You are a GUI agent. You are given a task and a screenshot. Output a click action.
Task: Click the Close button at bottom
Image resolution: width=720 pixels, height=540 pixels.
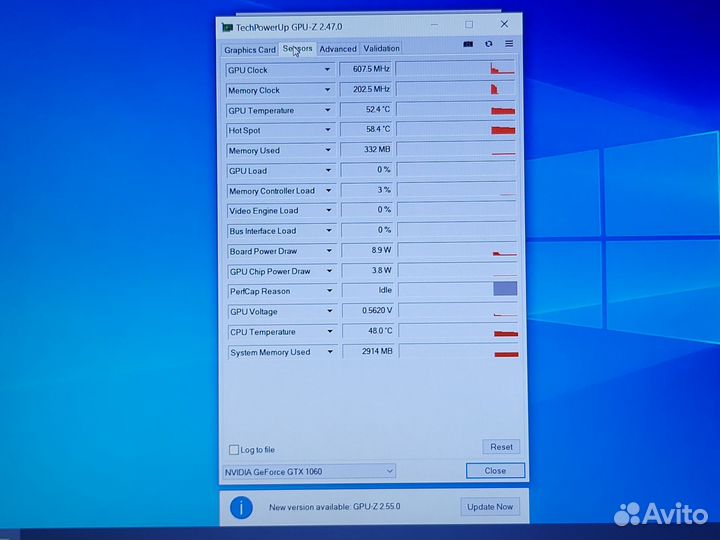[495, 471]
